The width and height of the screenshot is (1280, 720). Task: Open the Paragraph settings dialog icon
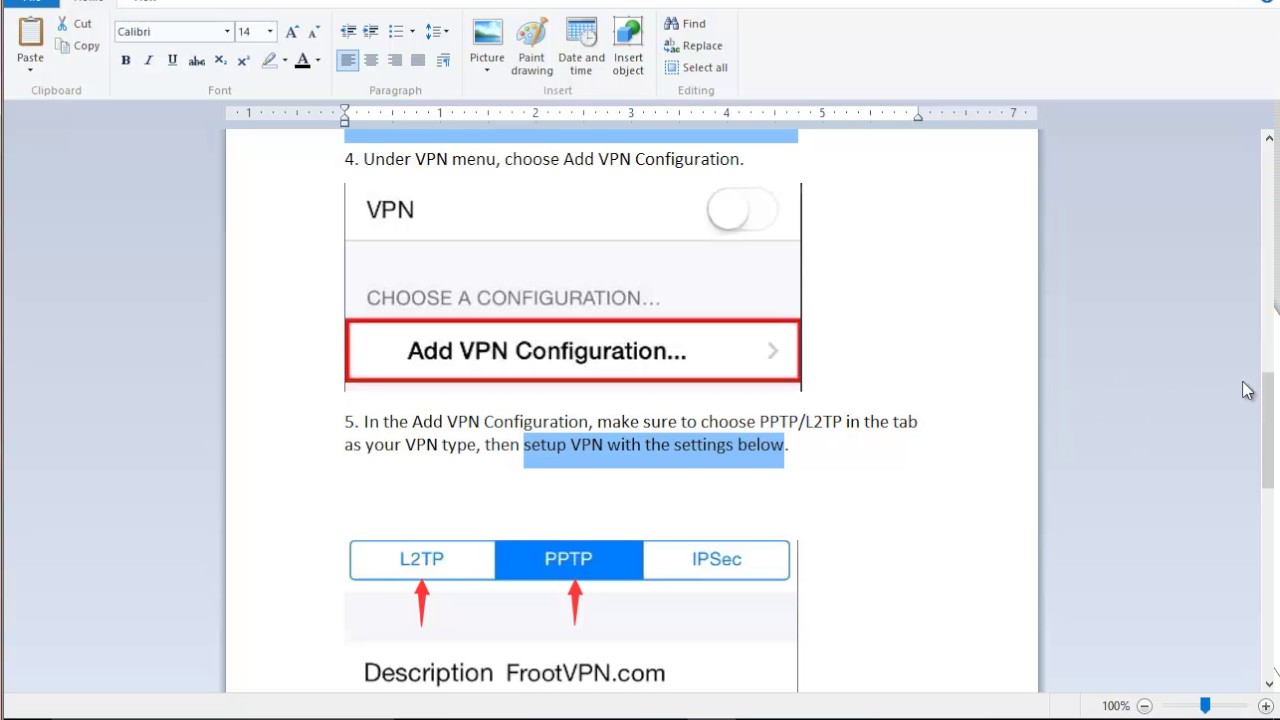pos(443,61)
